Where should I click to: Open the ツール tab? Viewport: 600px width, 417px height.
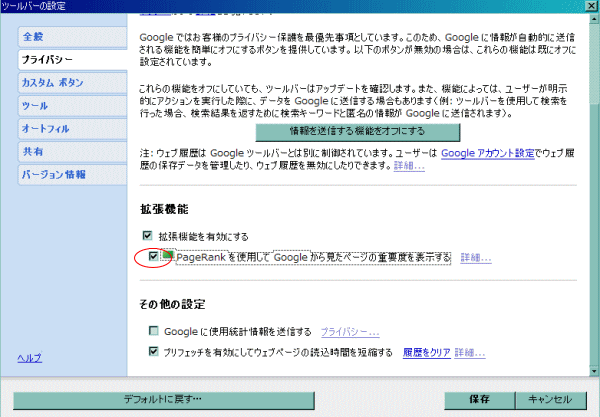tap(72, 106)
